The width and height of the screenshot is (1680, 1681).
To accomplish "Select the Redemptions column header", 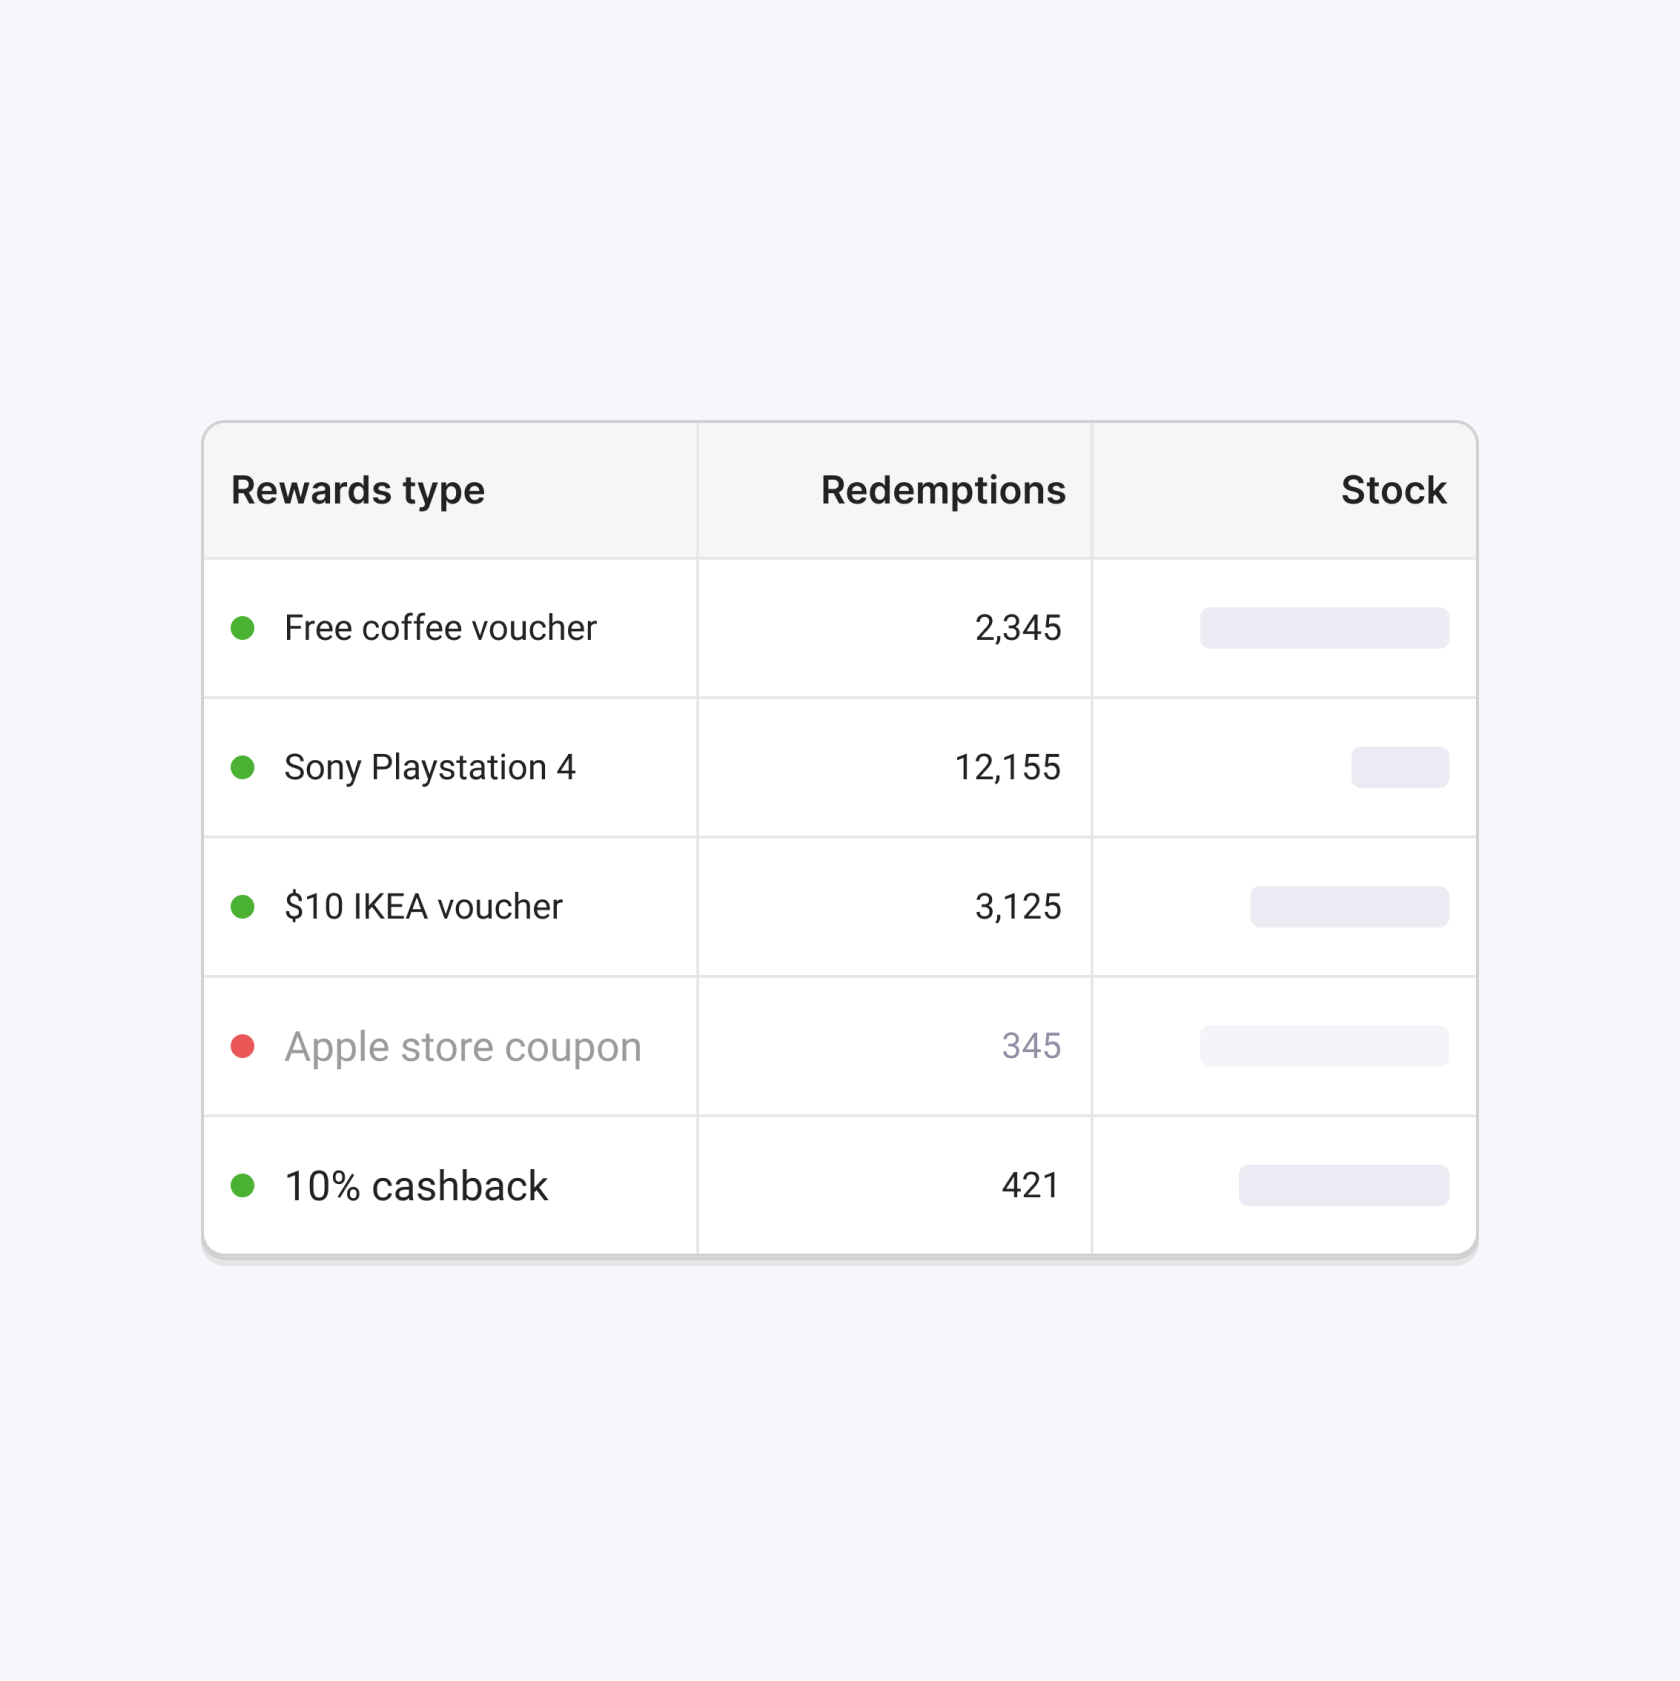I will 941,490.
